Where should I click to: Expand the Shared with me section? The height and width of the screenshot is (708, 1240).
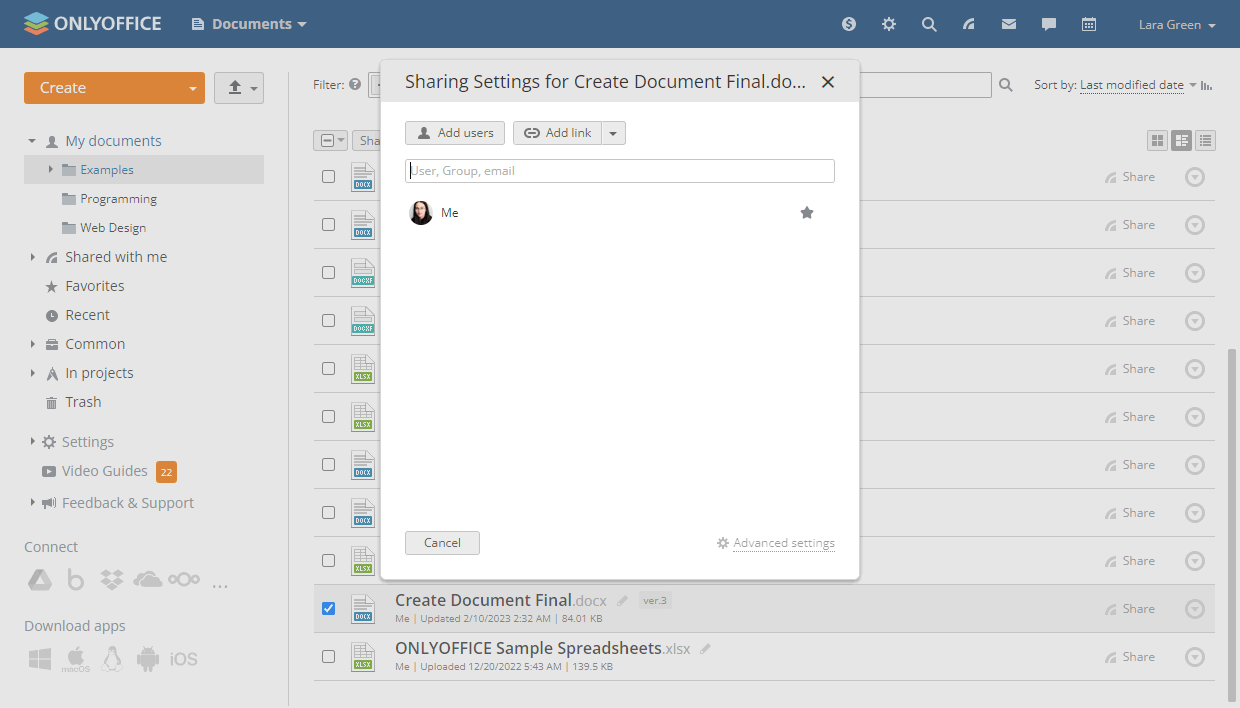click(x=33, y=256)
